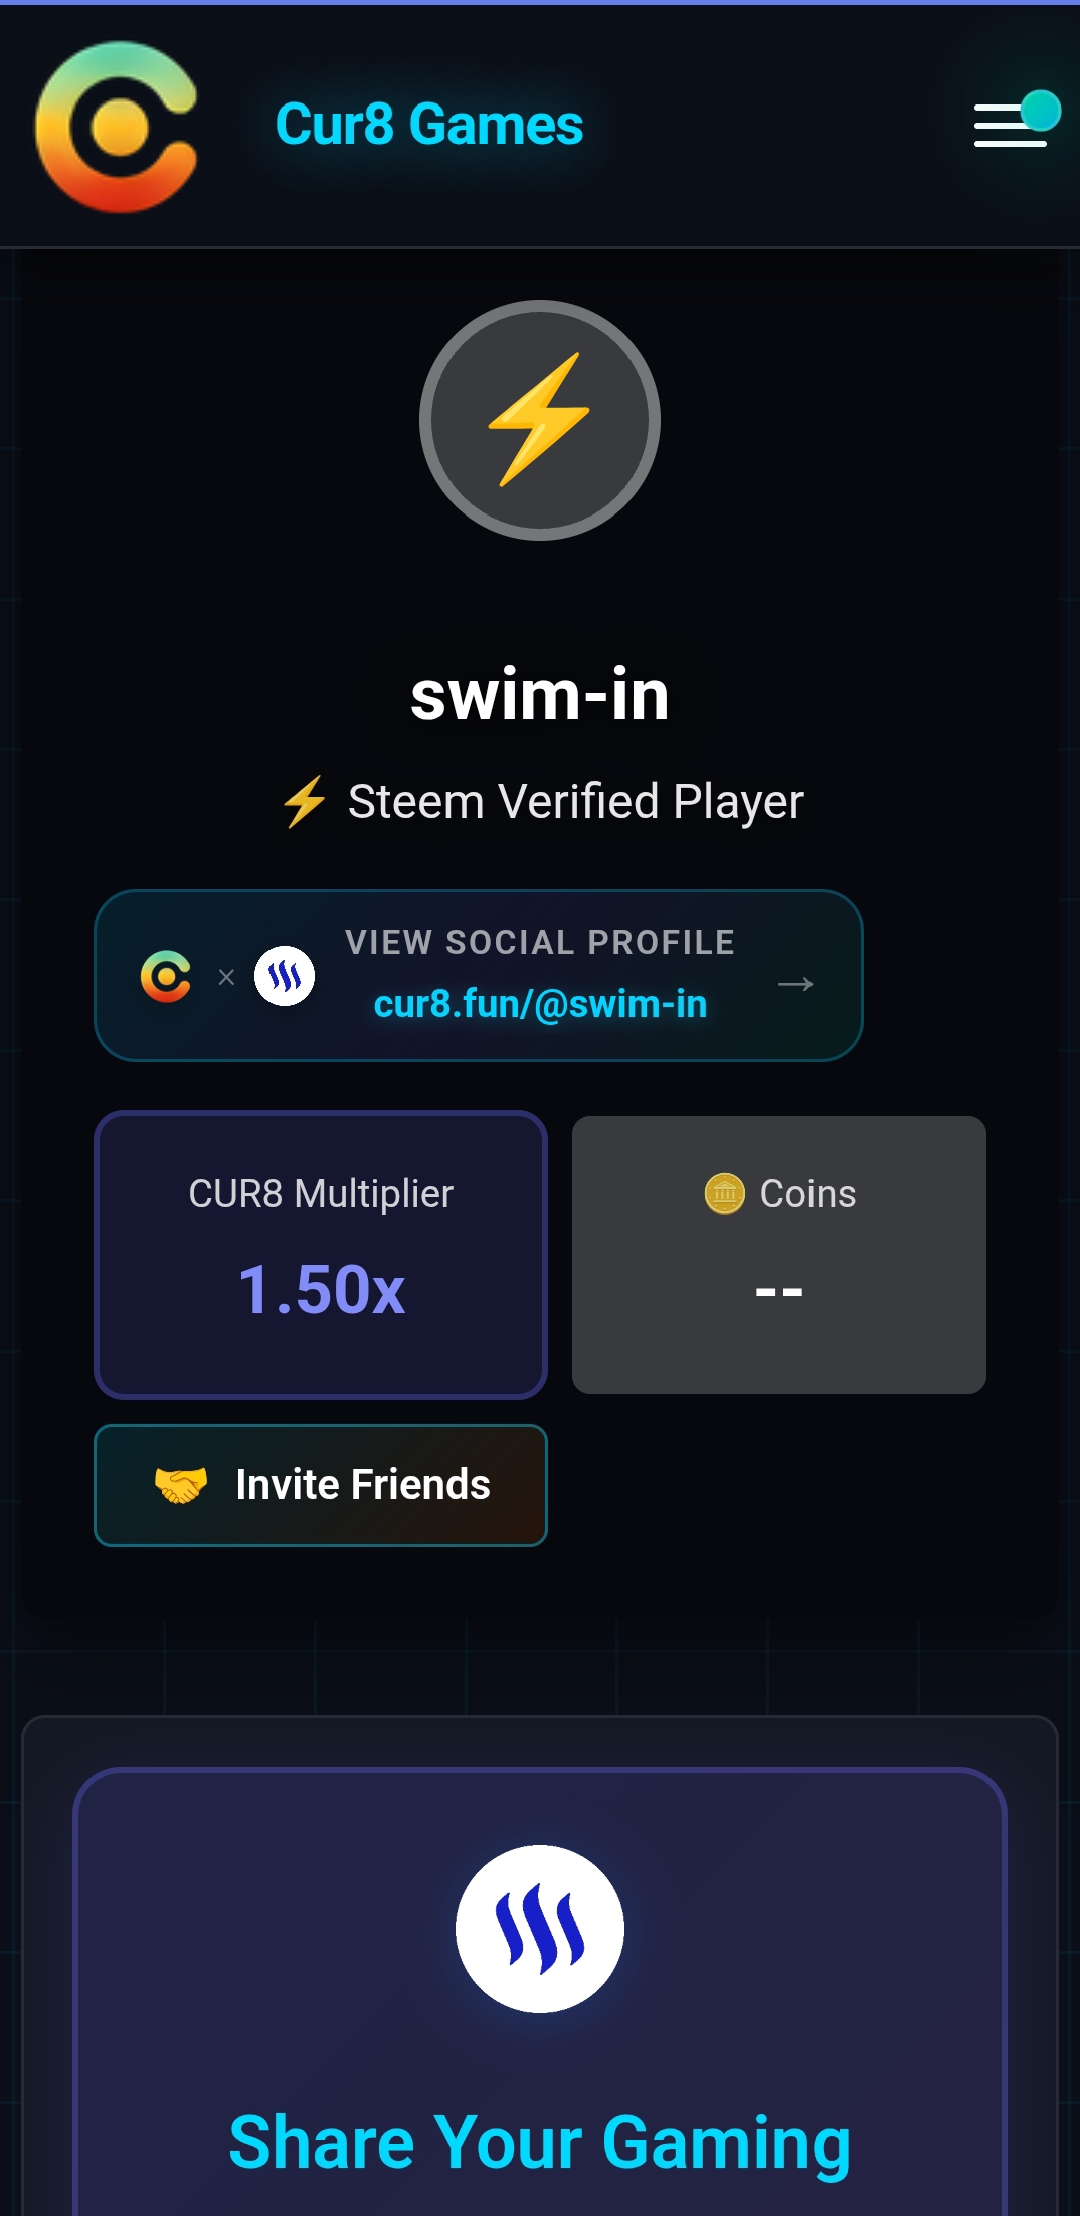Click the swim-in username heading

[540, 695]
